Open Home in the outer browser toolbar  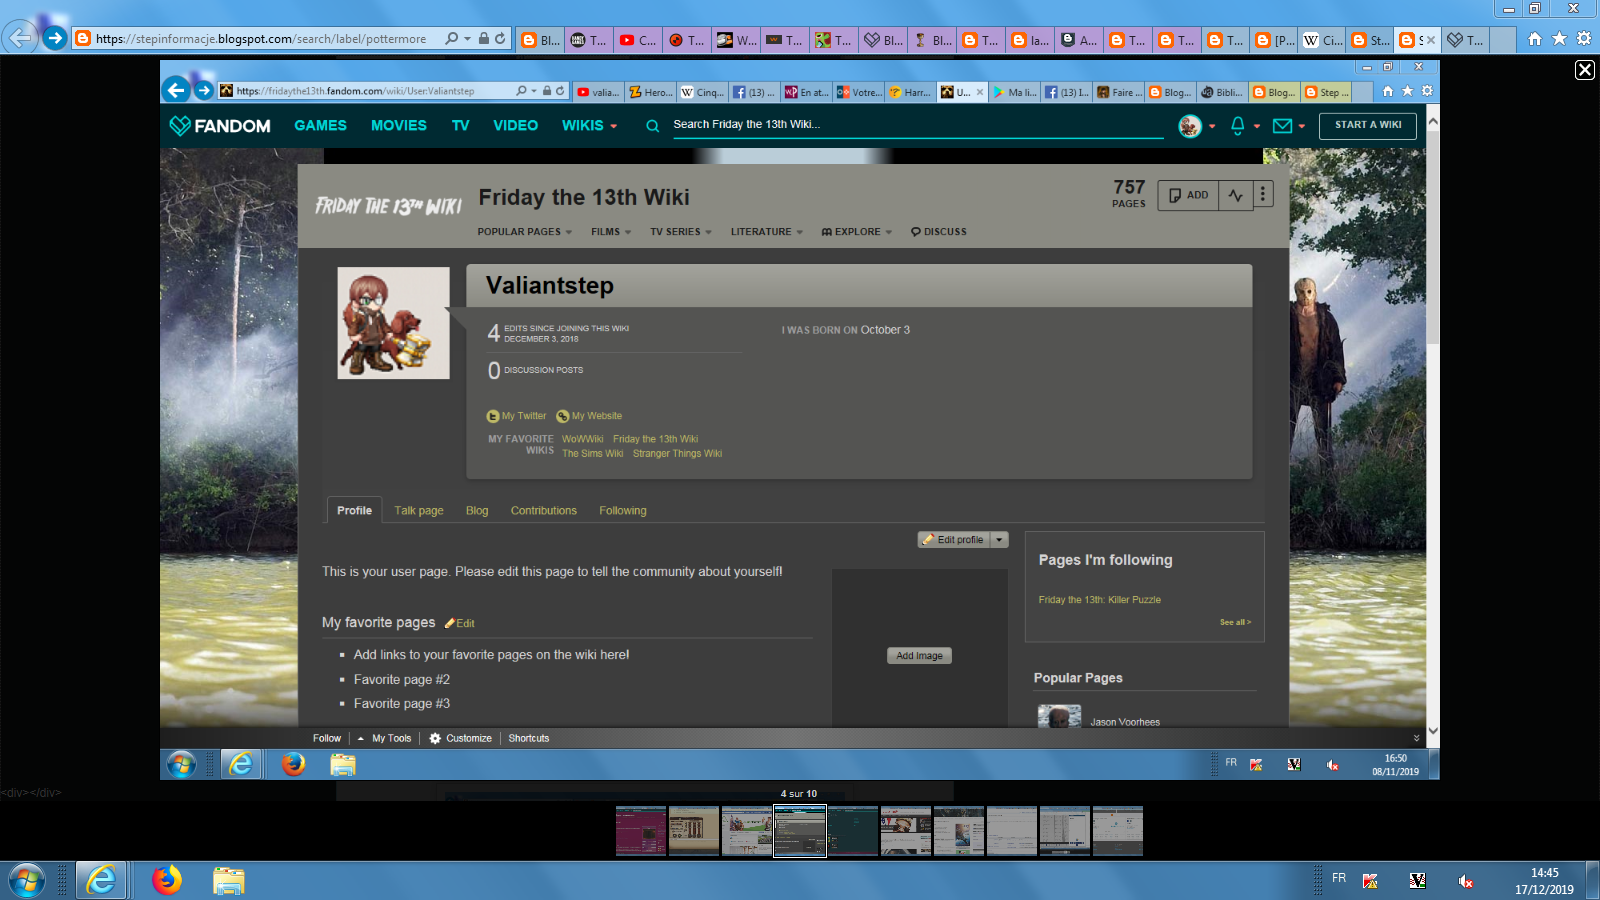coord(1535,39)
